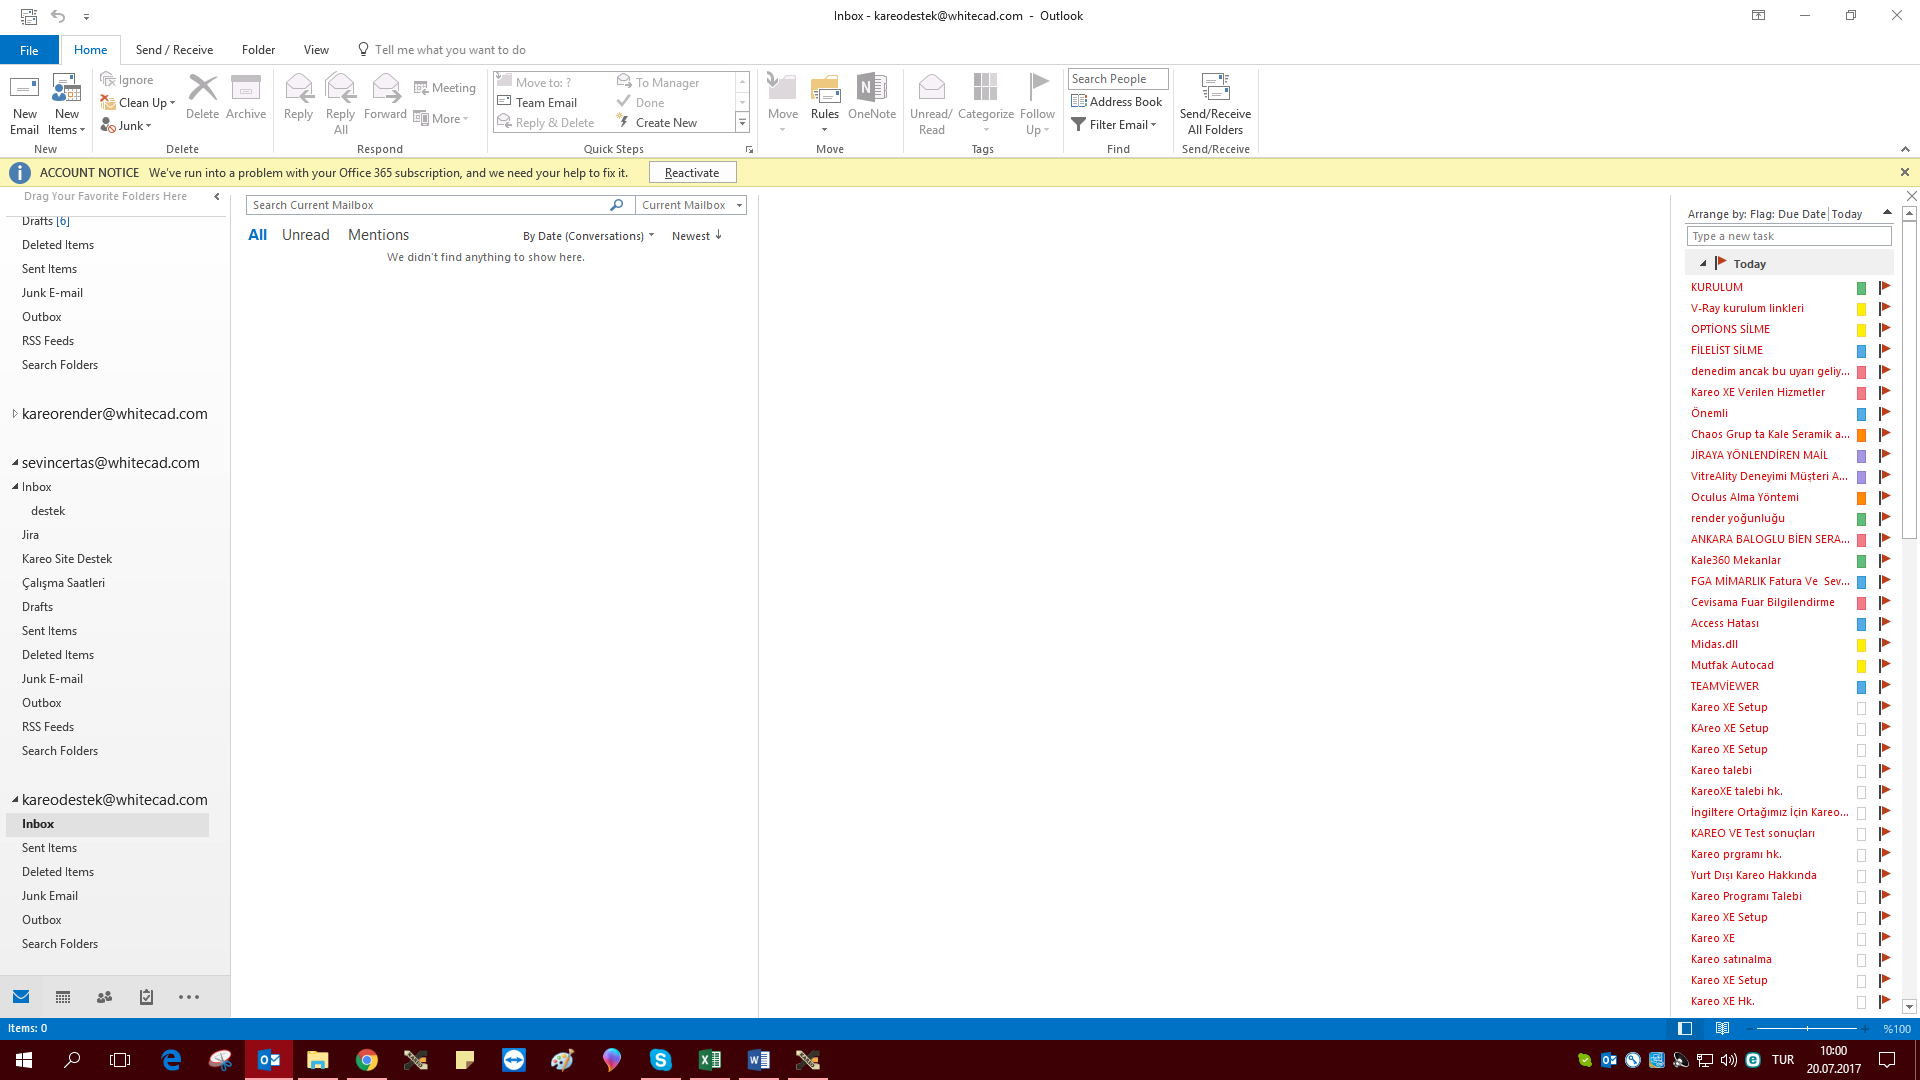
Task: Open the Address Book
Action: pyautogui.click(x=1117, y=101)
